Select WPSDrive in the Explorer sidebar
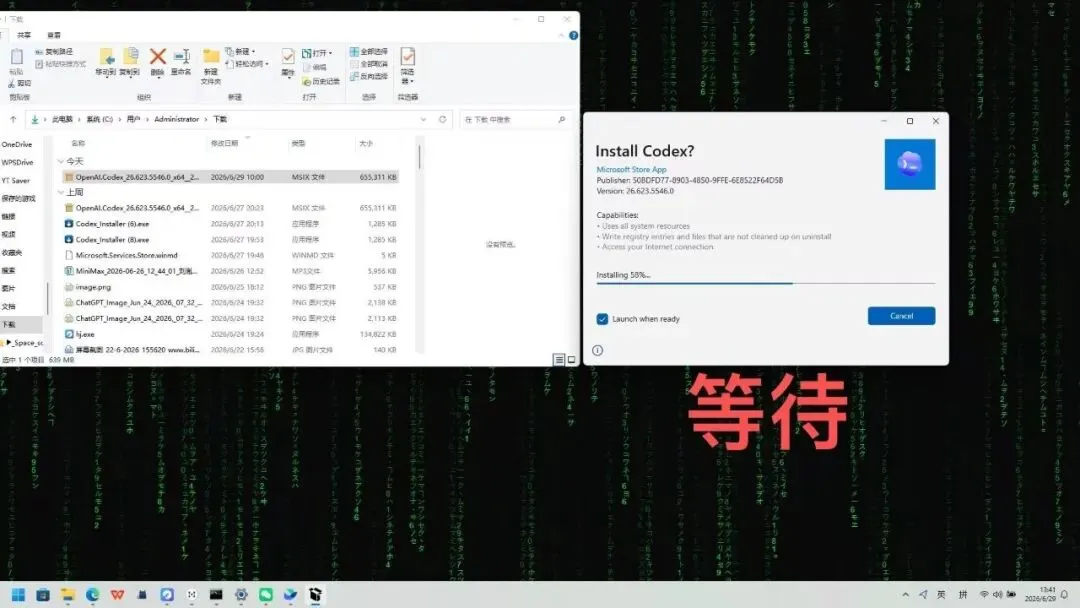This screenshot has width=1080, height=608. click(x=18, y=163)
